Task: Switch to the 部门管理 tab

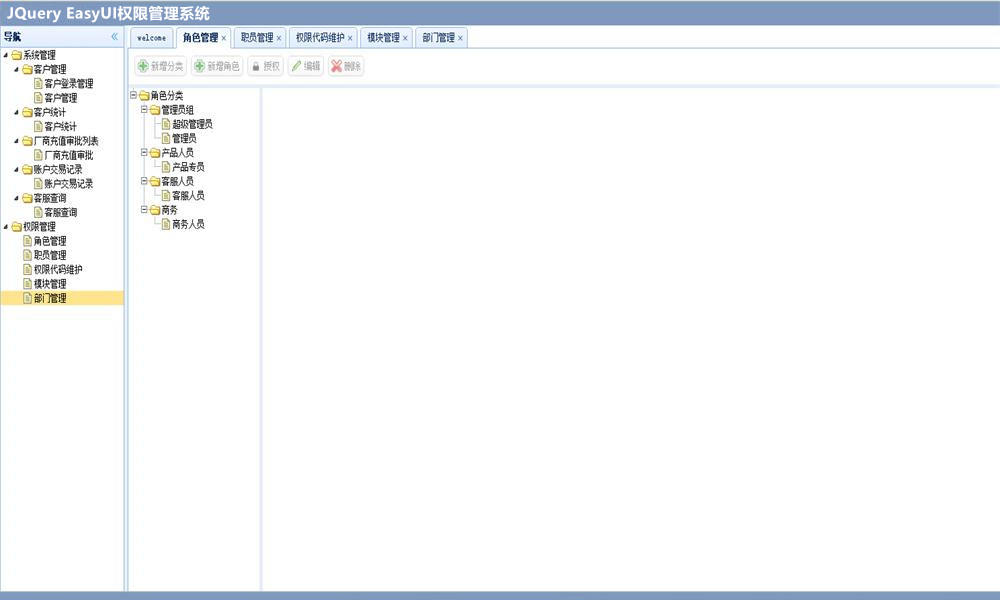Action: click(439, 38)
